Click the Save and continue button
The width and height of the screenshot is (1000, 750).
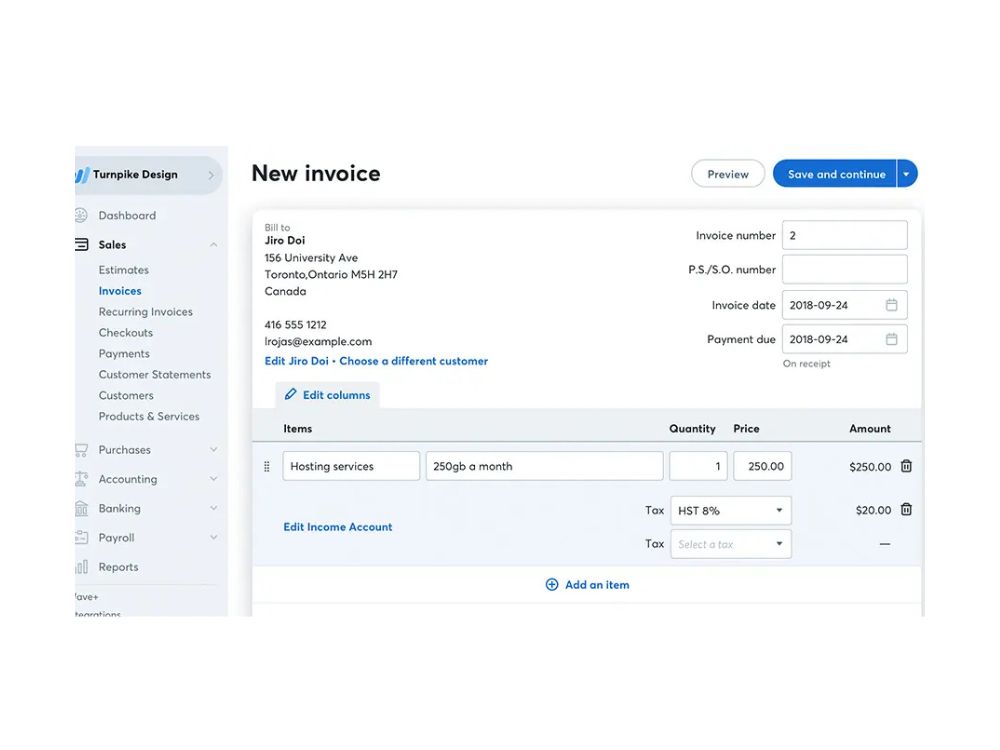pyautogui.click(x=835, y=174)
